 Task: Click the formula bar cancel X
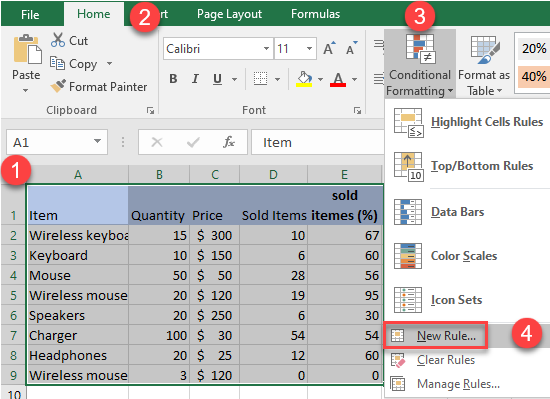(157, 142)
